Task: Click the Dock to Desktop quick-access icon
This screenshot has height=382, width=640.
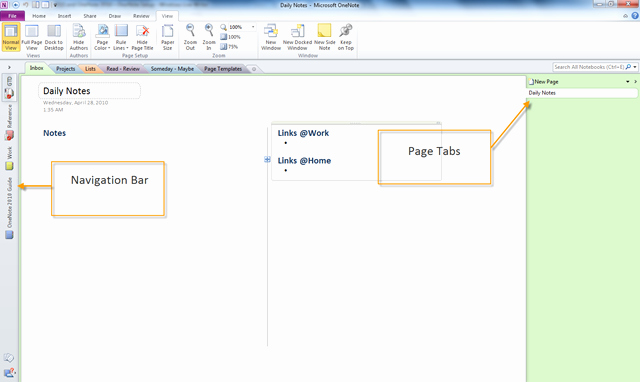Action: tap(36, 5)
